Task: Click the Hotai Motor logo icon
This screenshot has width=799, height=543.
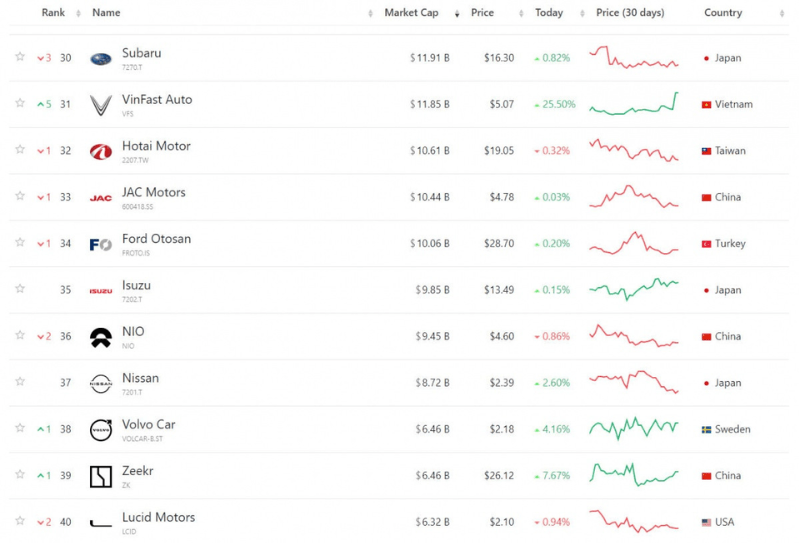Action: (x=101, y=151)
